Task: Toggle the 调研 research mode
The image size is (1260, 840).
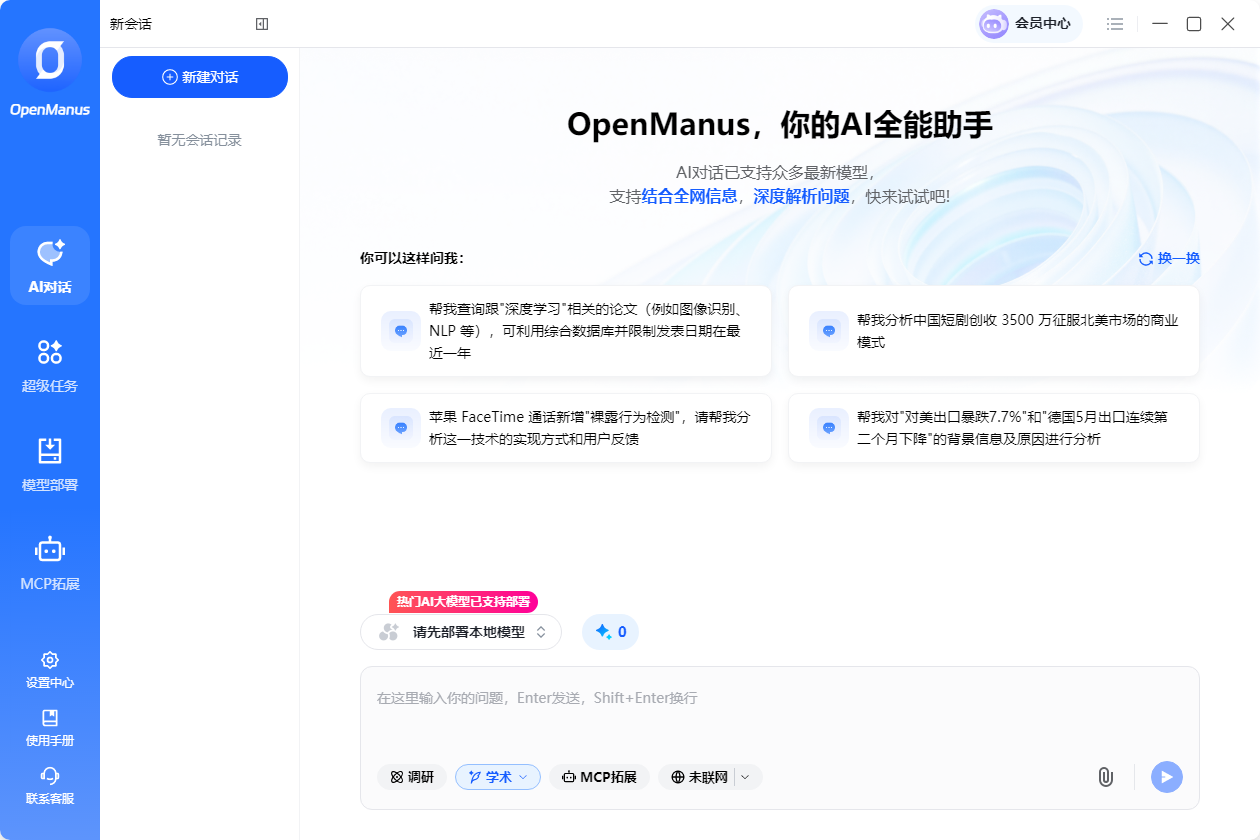Action: (411, 776)
